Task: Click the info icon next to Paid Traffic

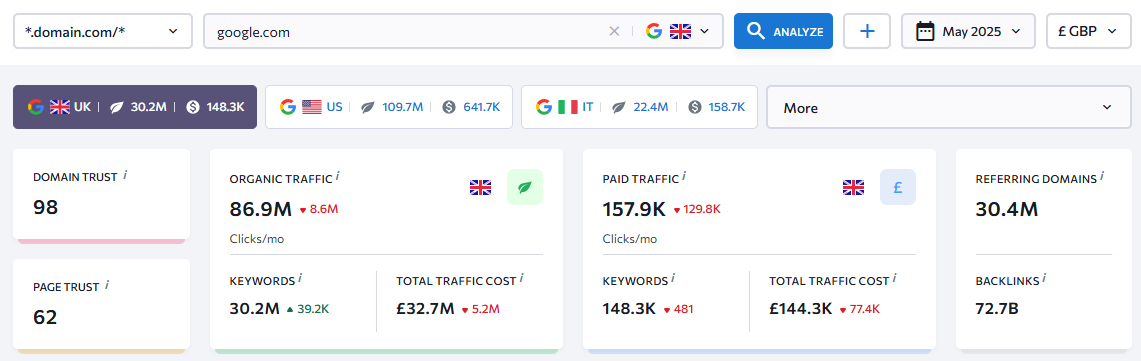Action: pyautogui.click(x=684, y=177)
